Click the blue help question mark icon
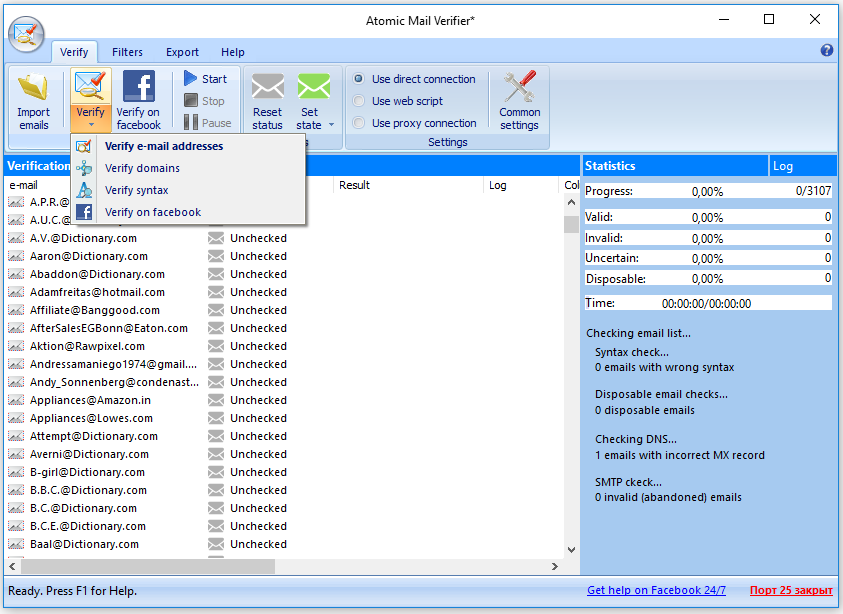 [827, 51]
